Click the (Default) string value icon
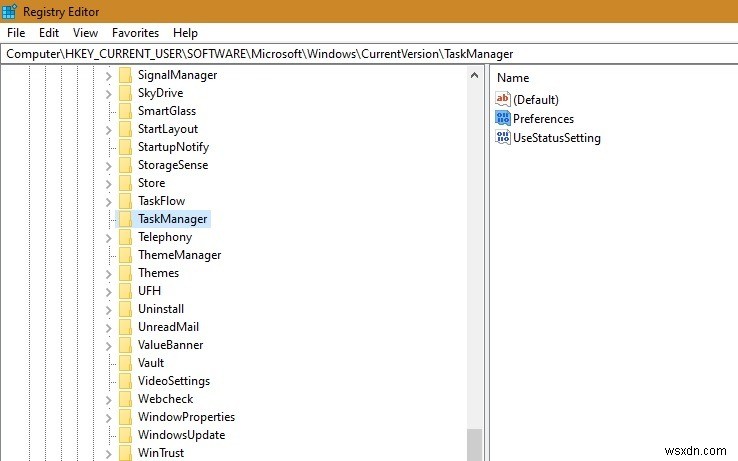Screen dimensions: 738x461 coord(503,99)
